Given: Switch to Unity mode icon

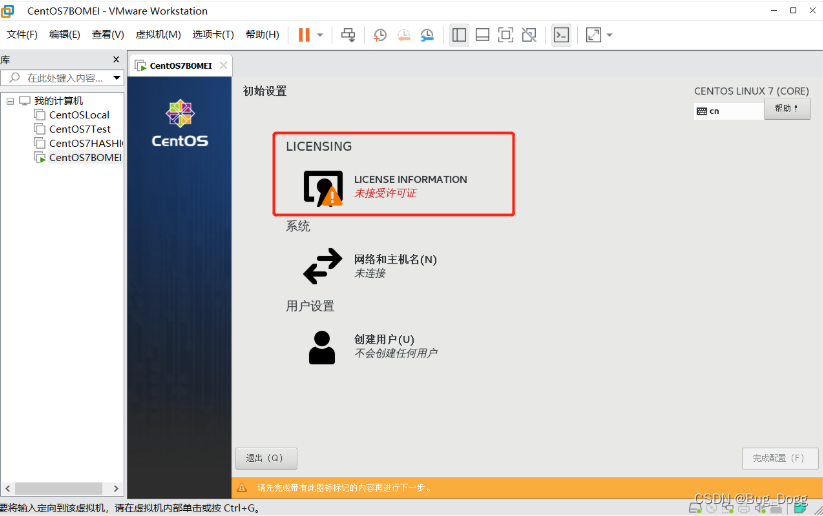Looking at the screenshot, I should point(529,35).
